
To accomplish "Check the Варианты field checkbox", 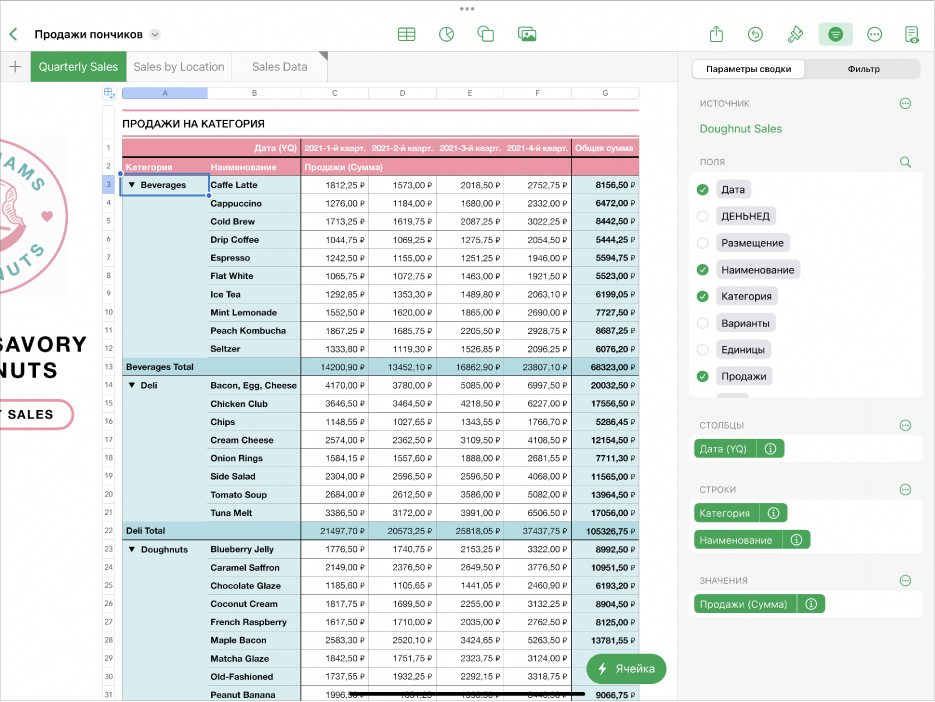I will tap(702, 323).
